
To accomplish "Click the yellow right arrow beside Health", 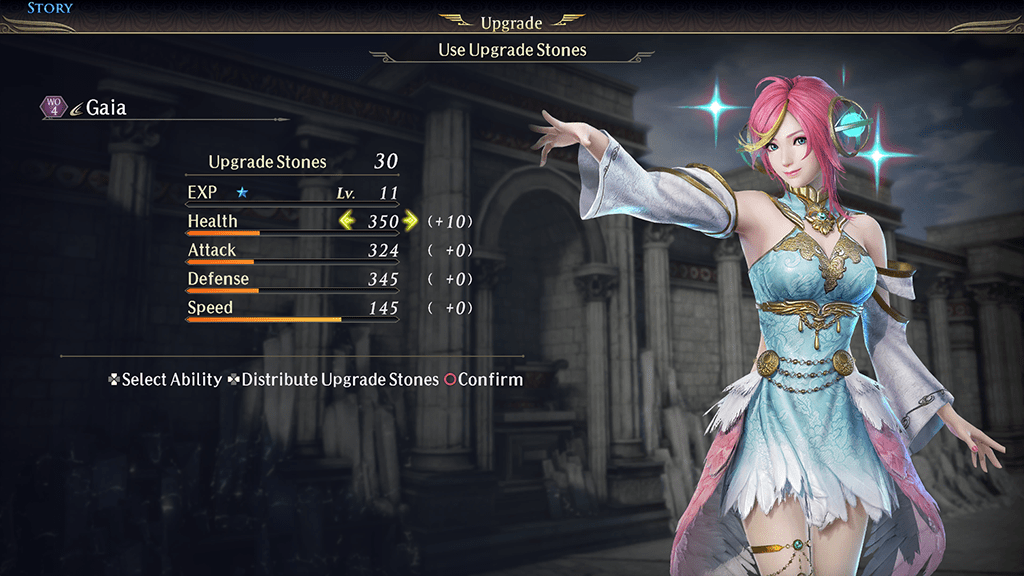I will click(x=410, y=221).
